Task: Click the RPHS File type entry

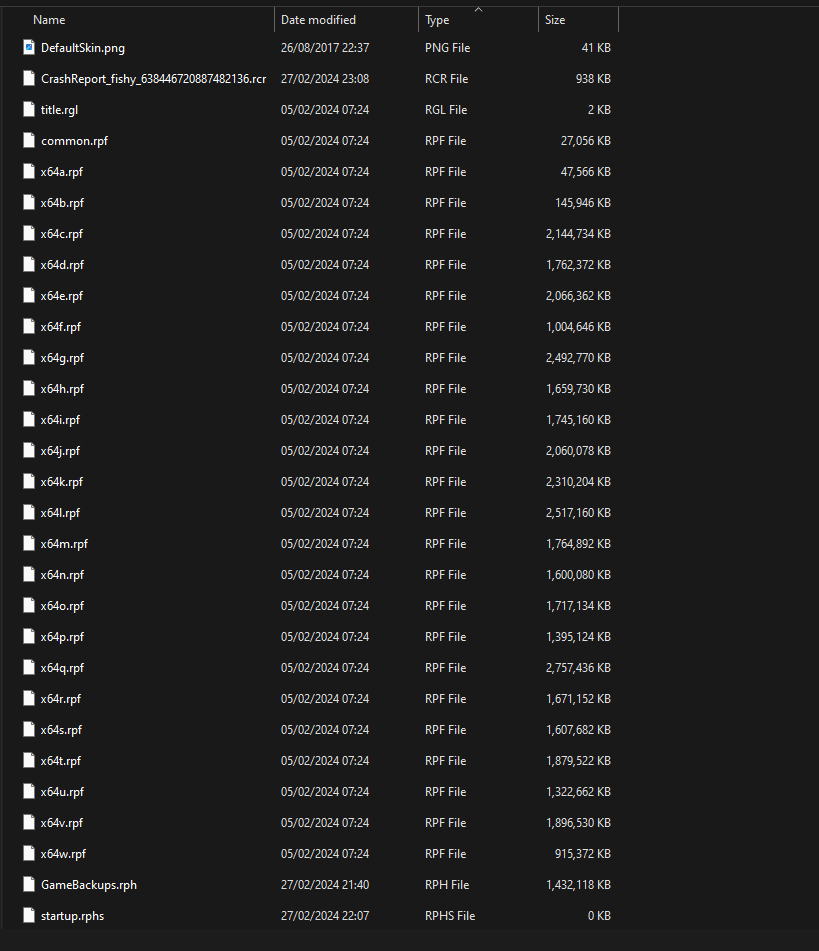Action: (x=449, y=916)
